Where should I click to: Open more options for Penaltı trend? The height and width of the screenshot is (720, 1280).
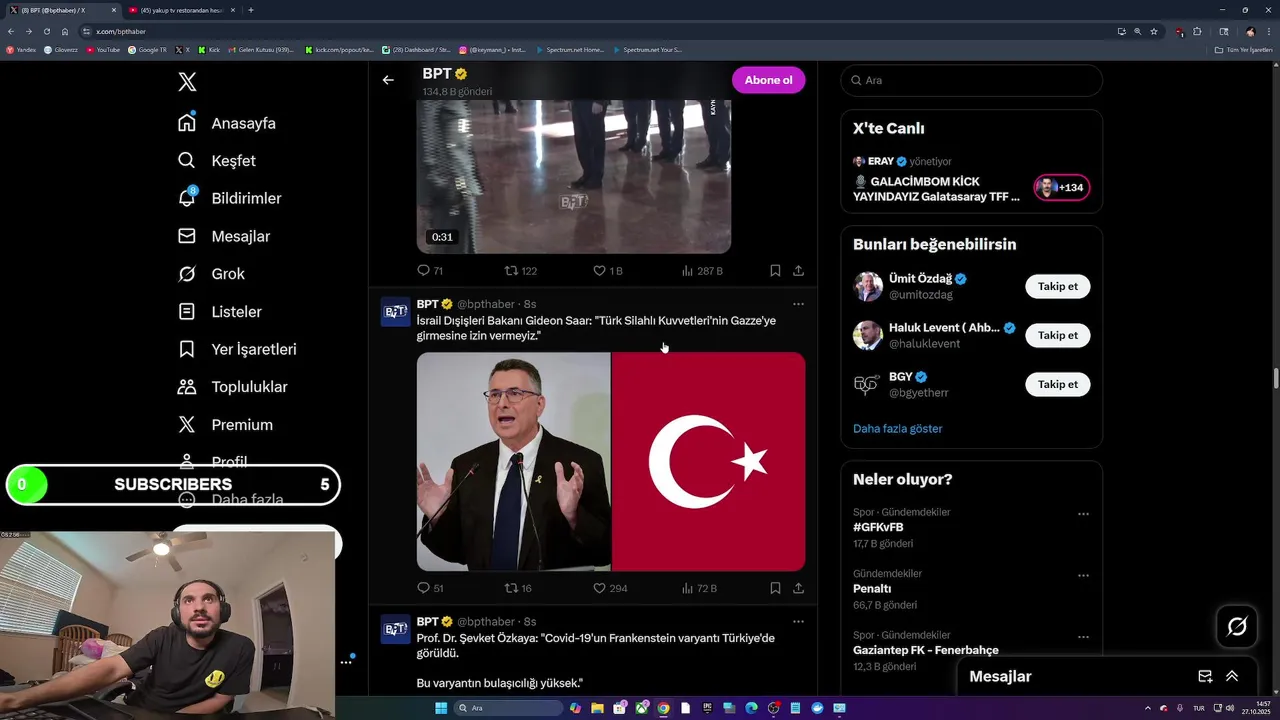(x=1083, y=576)
